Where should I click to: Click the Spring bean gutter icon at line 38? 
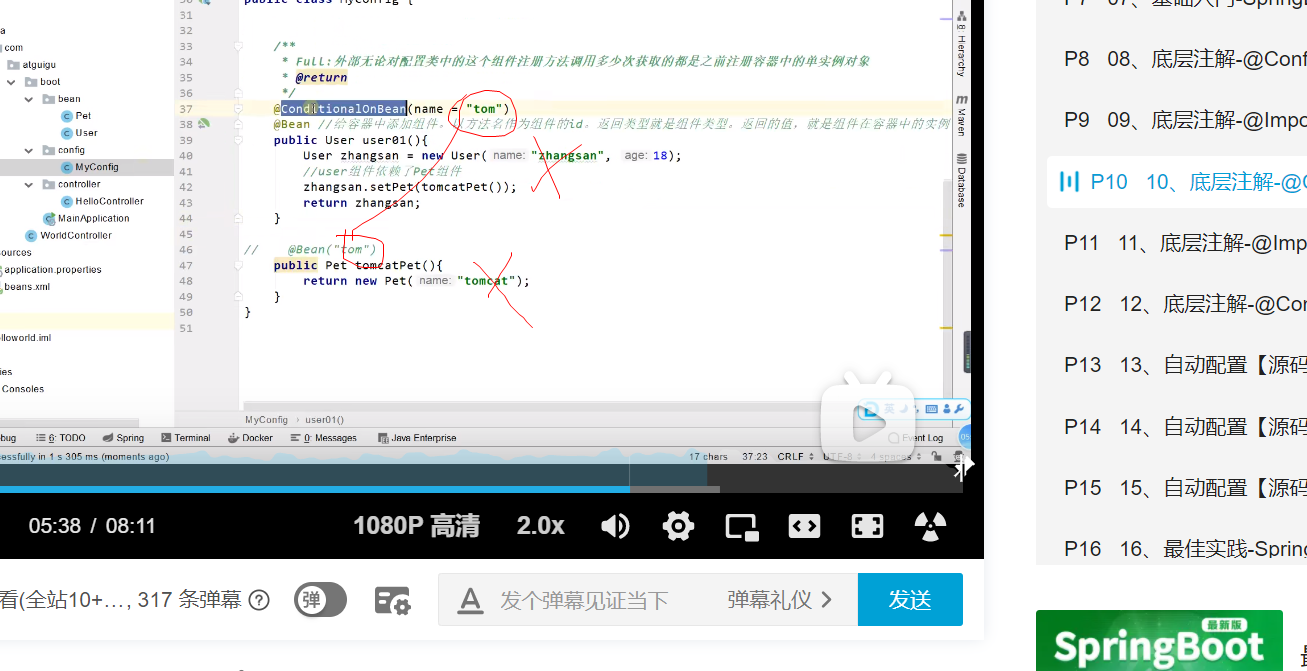(x=203, y=124)
